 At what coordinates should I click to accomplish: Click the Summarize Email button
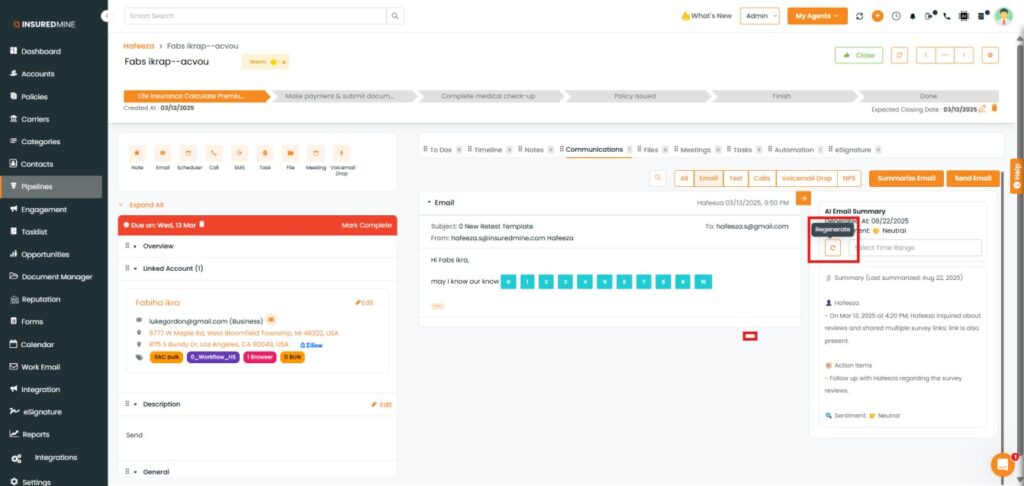(906, 178)
